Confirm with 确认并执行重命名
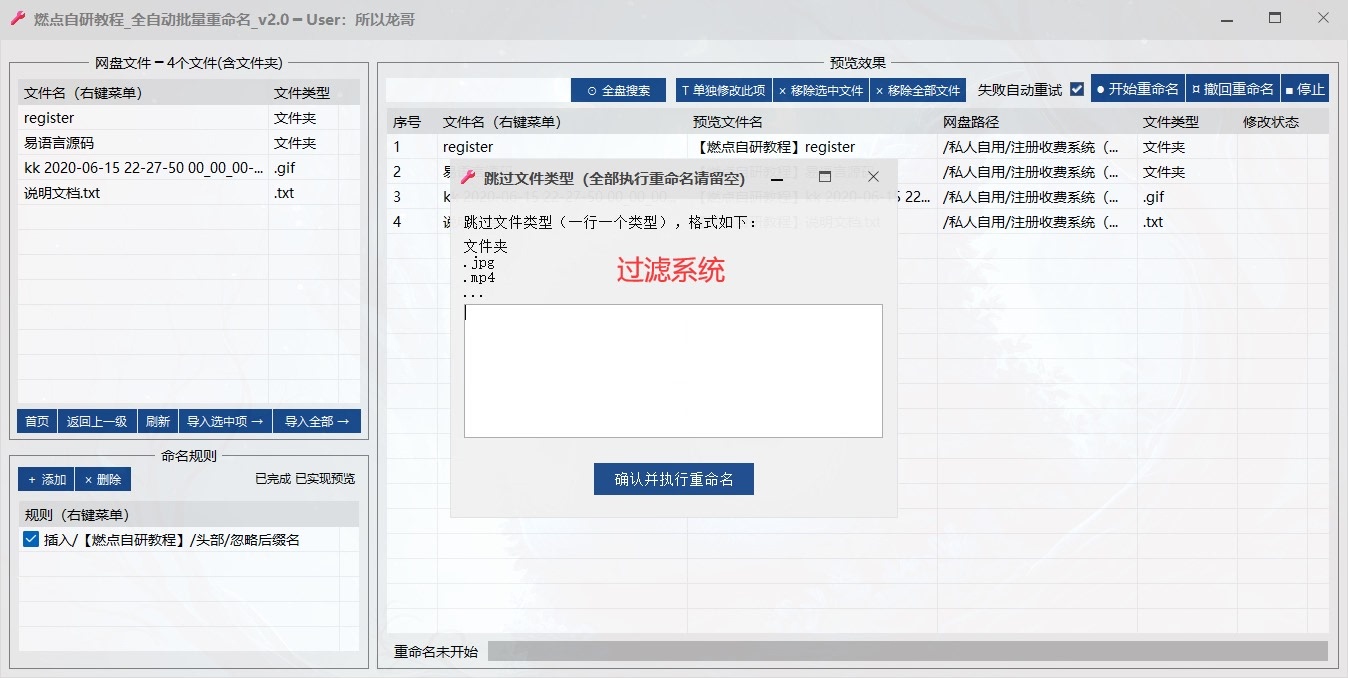This screenshot has width=1348, height=678. coord(674,479)
